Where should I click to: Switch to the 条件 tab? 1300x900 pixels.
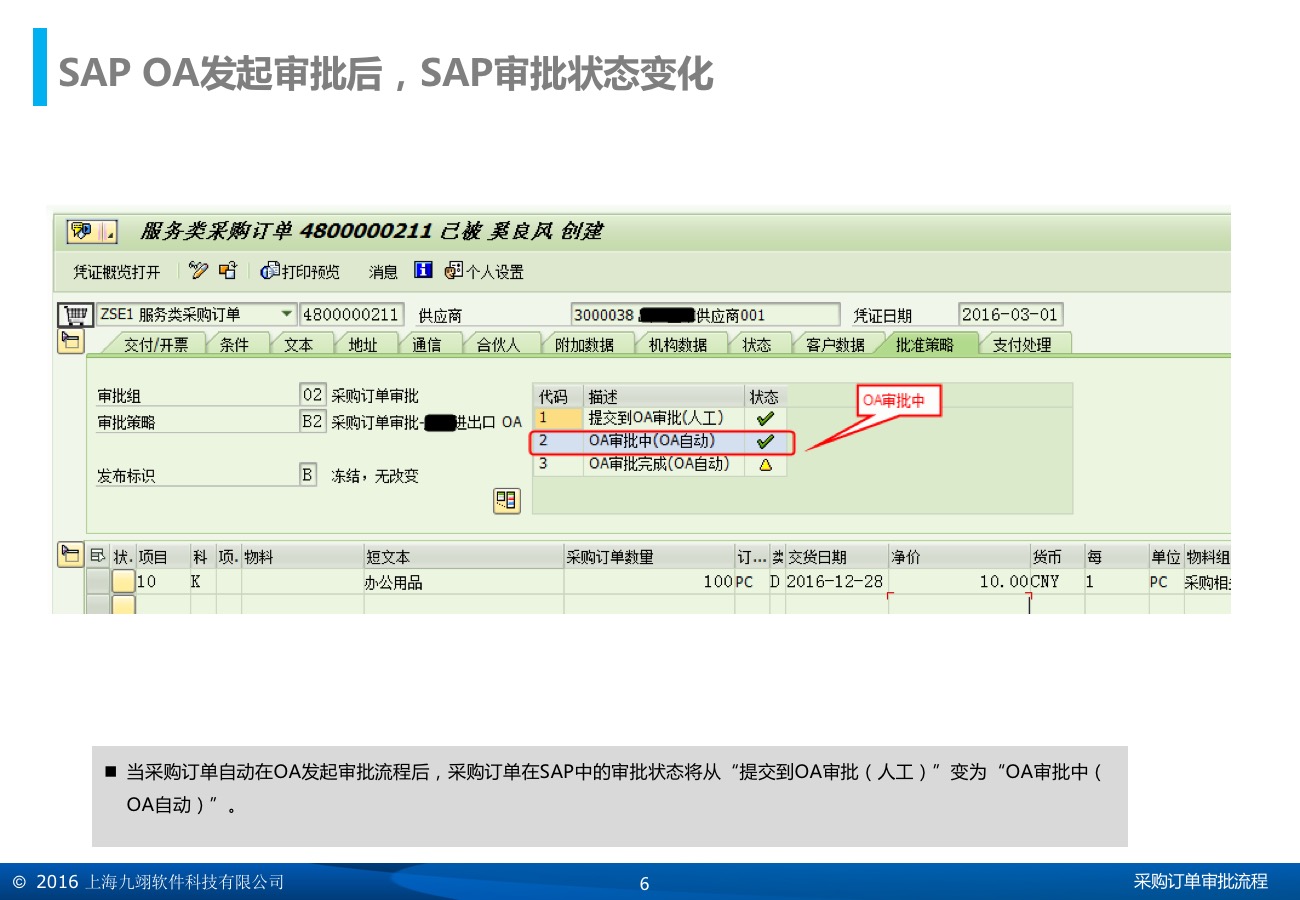[x=234, y=344]
